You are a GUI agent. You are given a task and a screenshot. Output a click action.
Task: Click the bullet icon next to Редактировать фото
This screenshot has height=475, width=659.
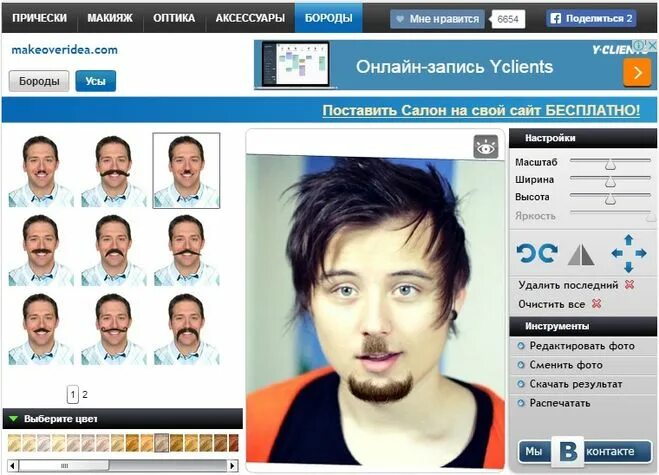pos(521,346)
